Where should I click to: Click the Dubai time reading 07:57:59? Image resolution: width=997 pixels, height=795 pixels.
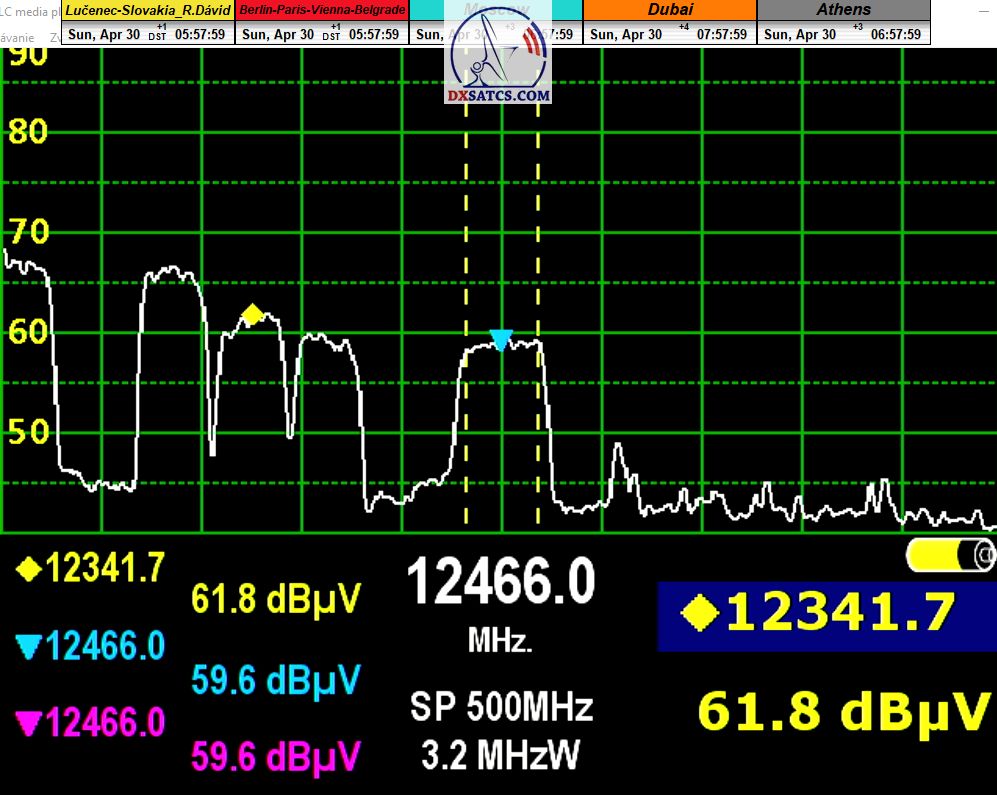pyautogui.click(x=721, y=34)
